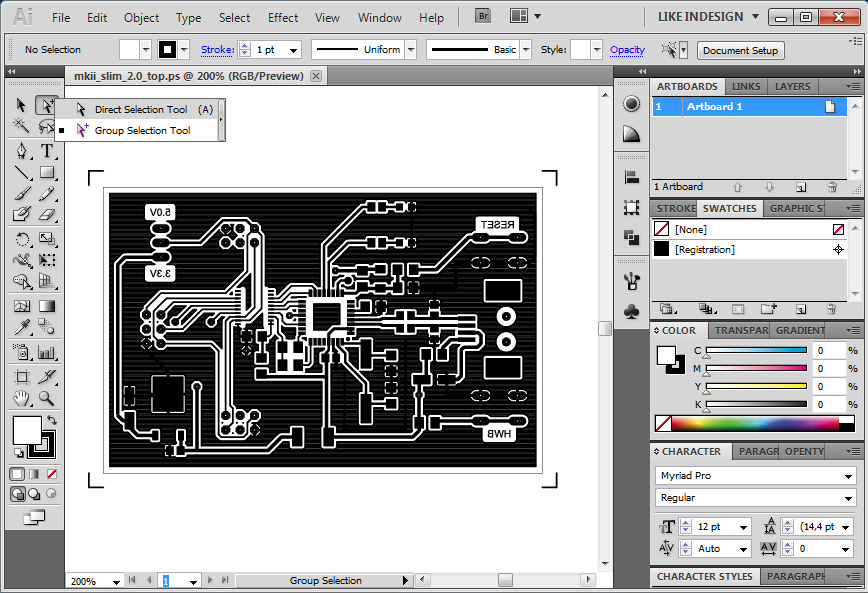The width and height of the screenshot is (868, 593).
Task: Open the LIKE INDESIGN workspace switcher
Action: pos(708,17)
